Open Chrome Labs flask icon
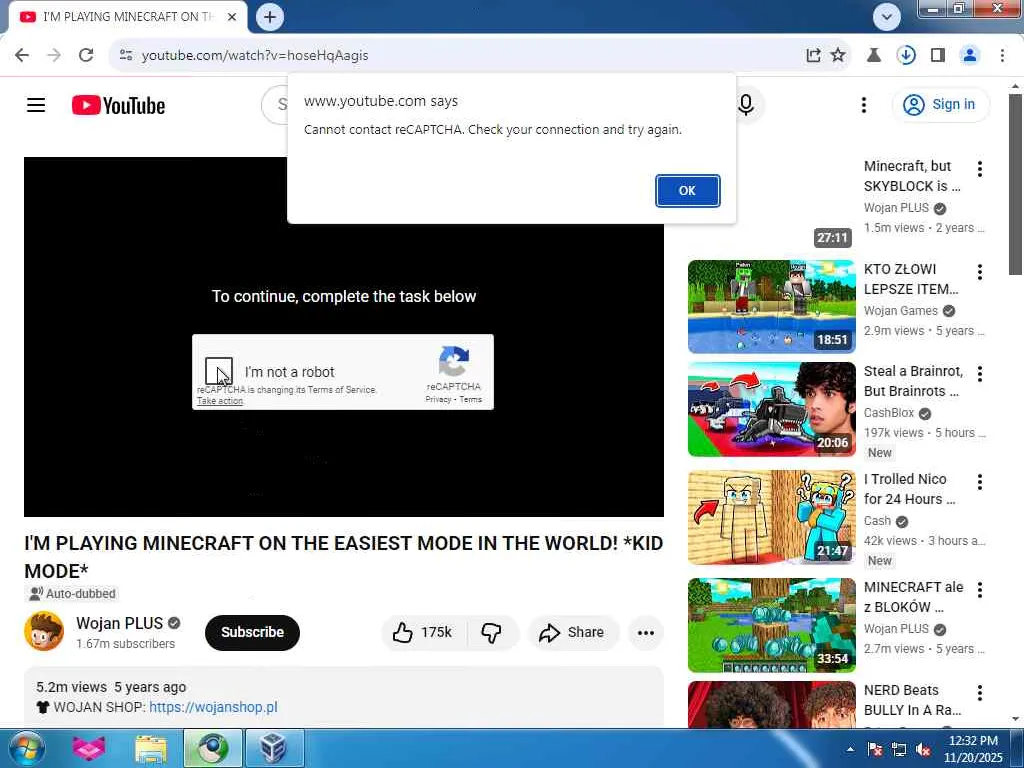 (x=873, y=56)
